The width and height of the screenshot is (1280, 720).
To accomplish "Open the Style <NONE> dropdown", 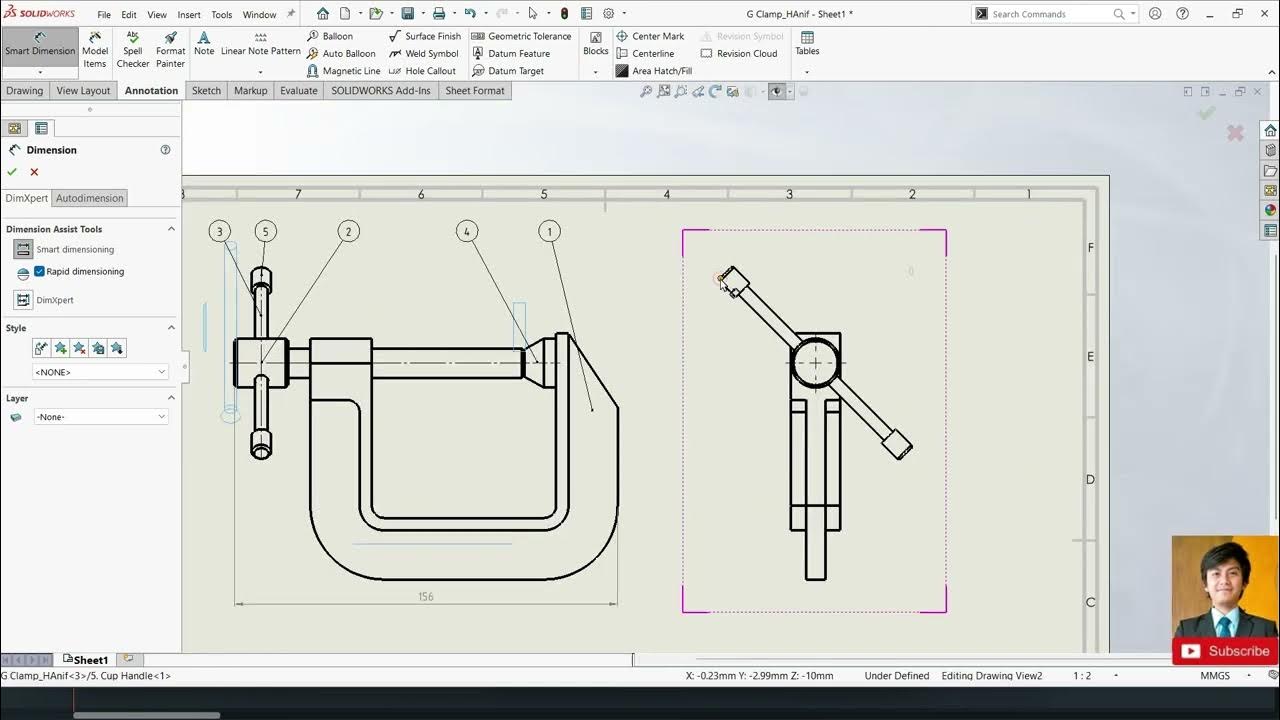I will click(100, 372).
